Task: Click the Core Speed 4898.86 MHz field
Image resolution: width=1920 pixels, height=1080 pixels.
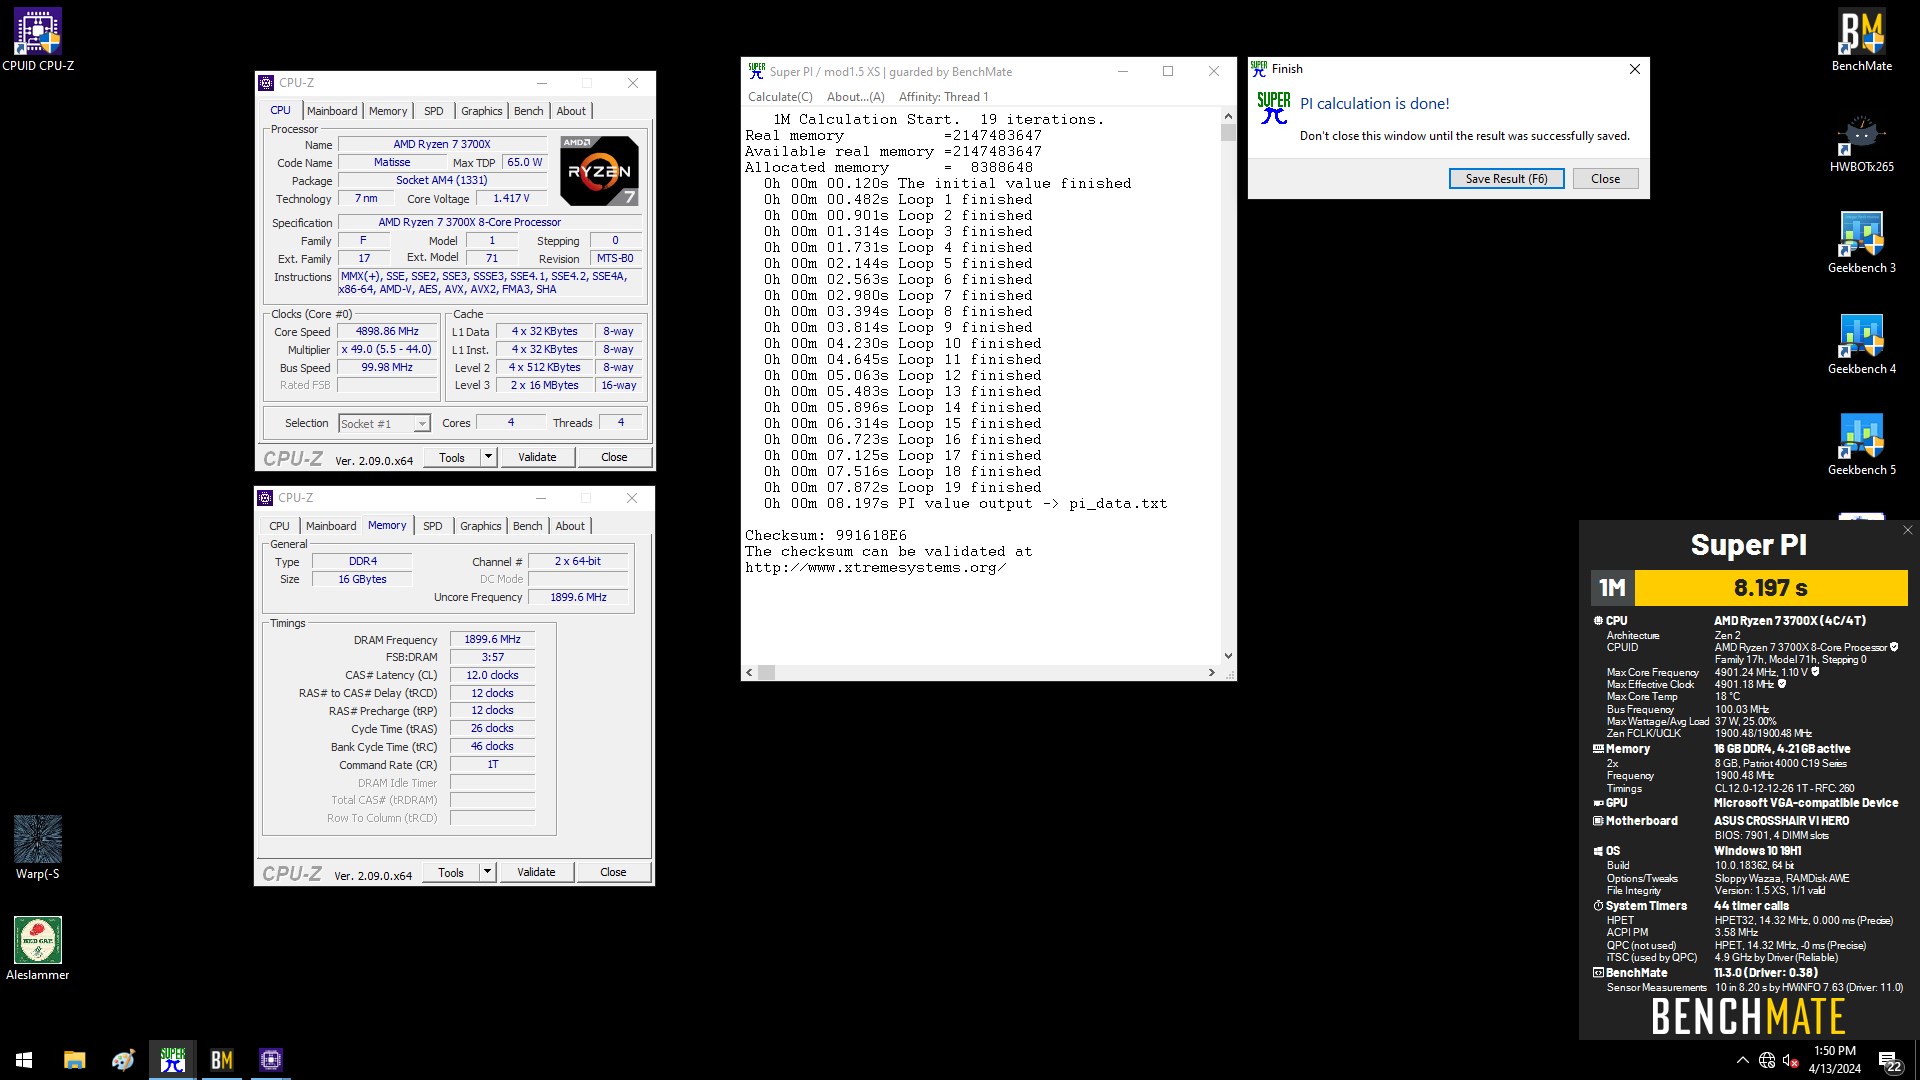Action: pos(388,332)
